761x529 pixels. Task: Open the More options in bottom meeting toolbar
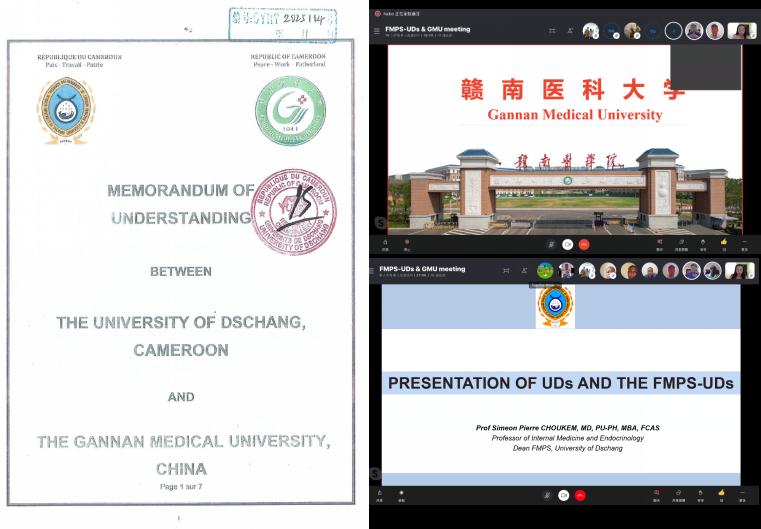[x=741, y=493]
